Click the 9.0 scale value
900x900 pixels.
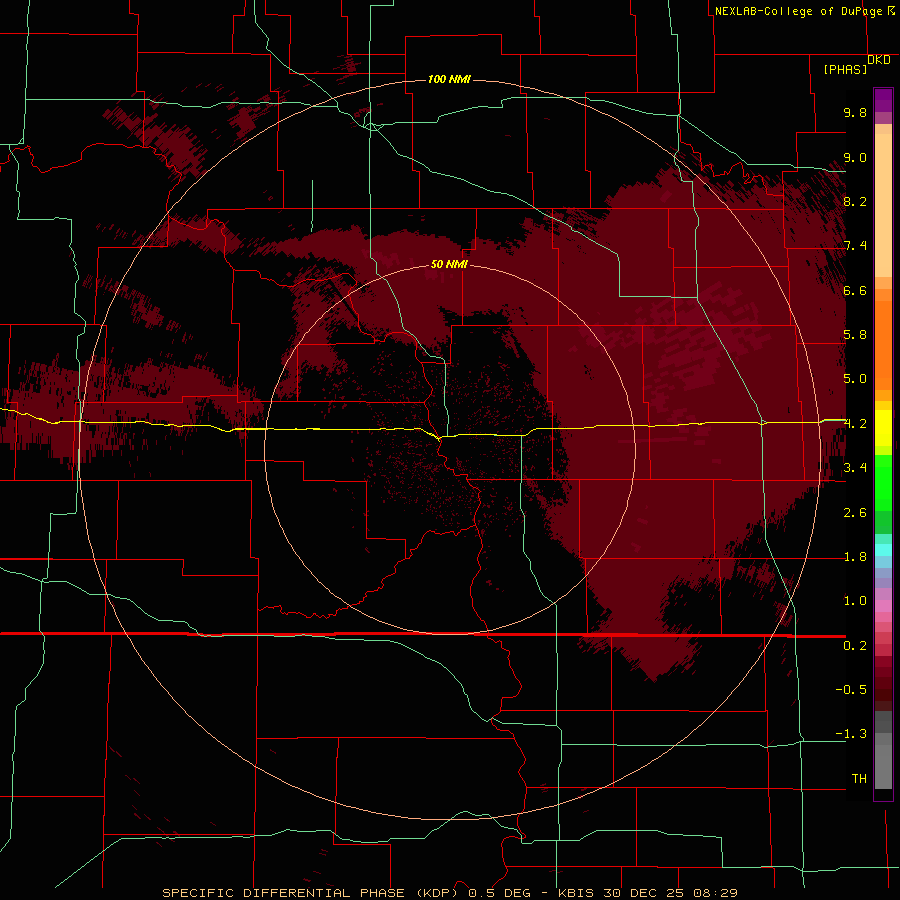click(855, 157)
